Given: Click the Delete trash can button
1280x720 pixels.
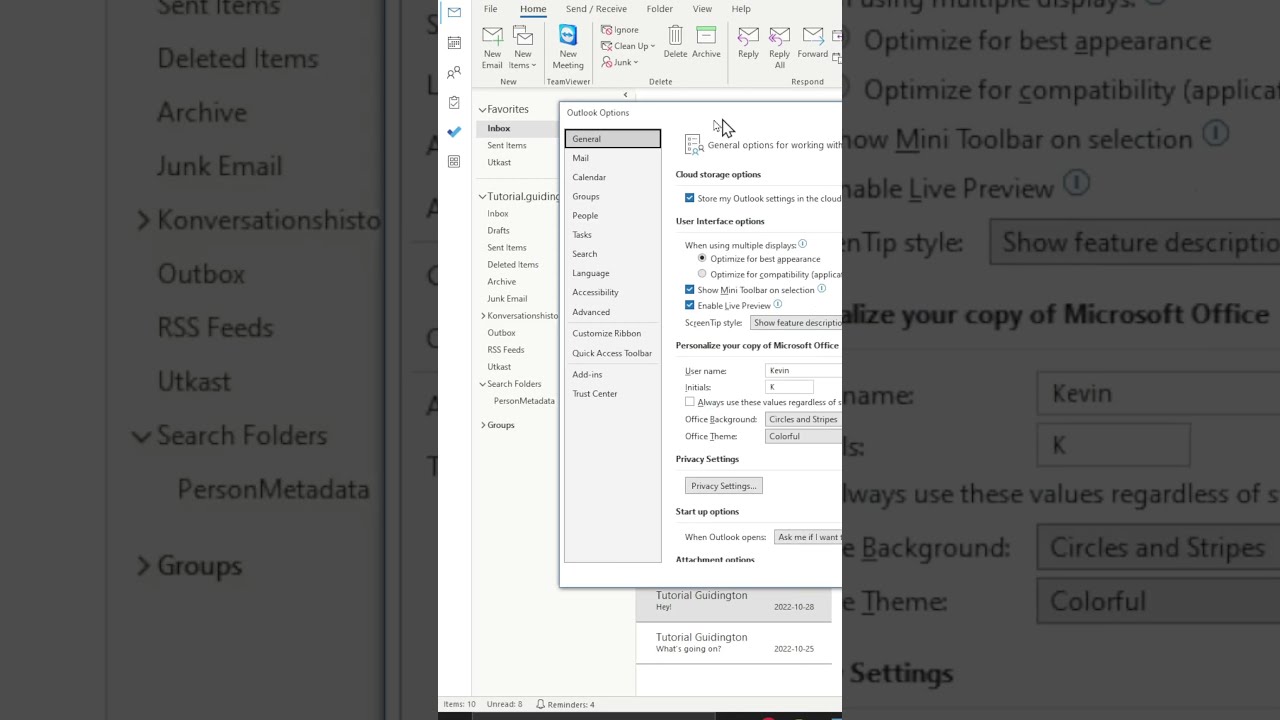Looking at the screenshot, I should tap(675, 42).
